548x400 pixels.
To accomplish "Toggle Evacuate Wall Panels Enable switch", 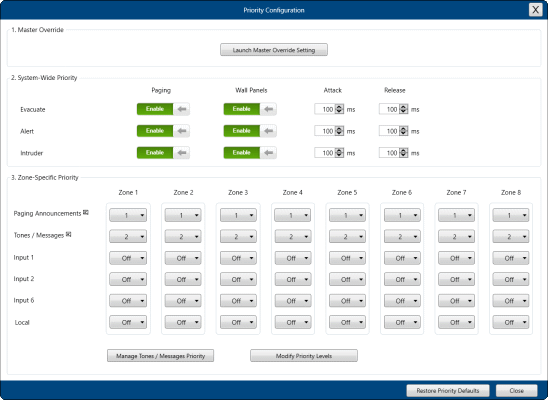I will [x=250, y=109].
